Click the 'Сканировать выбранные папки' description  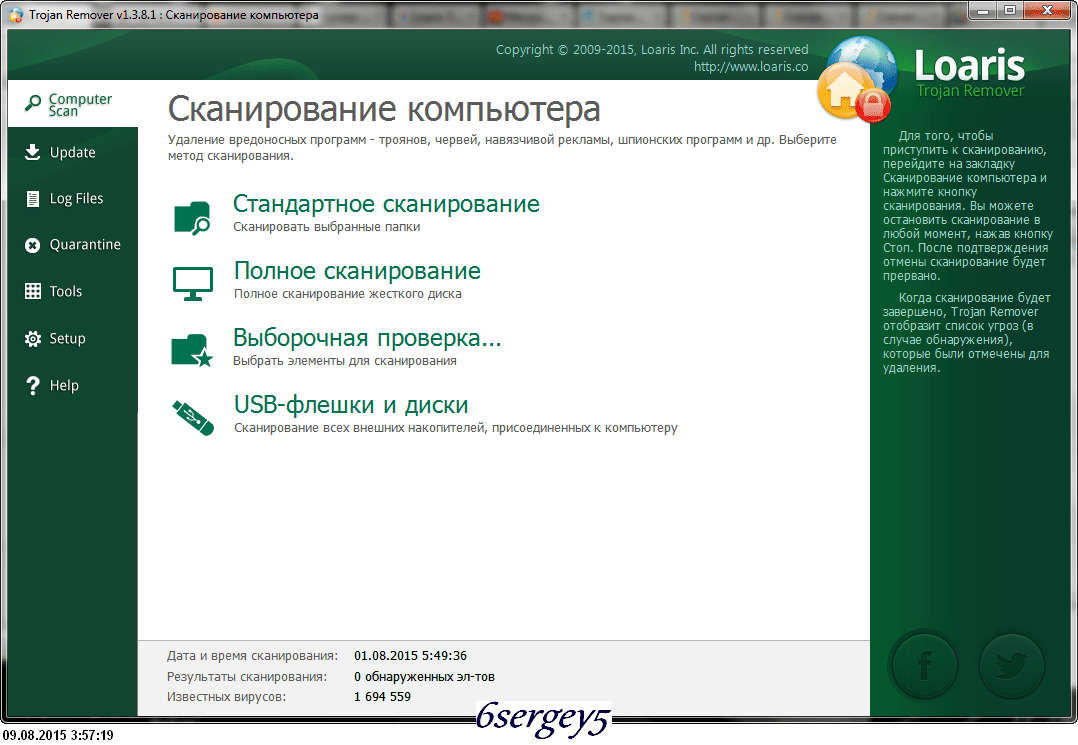point(327,227)
